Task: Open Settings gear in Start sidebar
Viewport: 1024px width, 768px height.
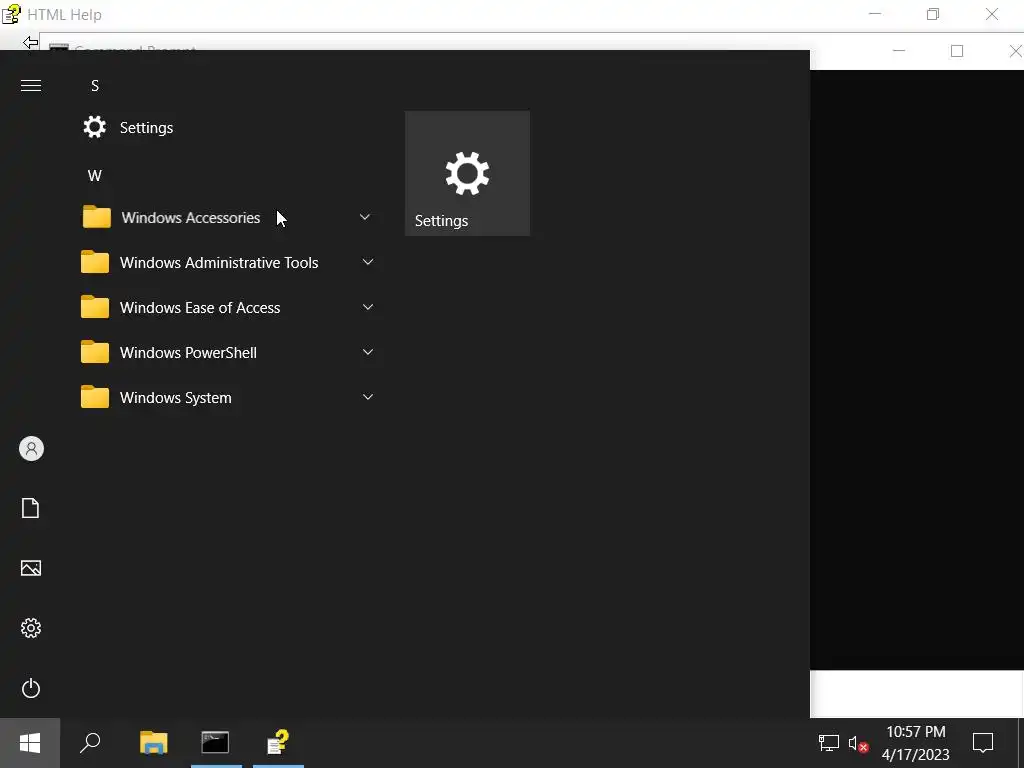Action: coord(31,628)
